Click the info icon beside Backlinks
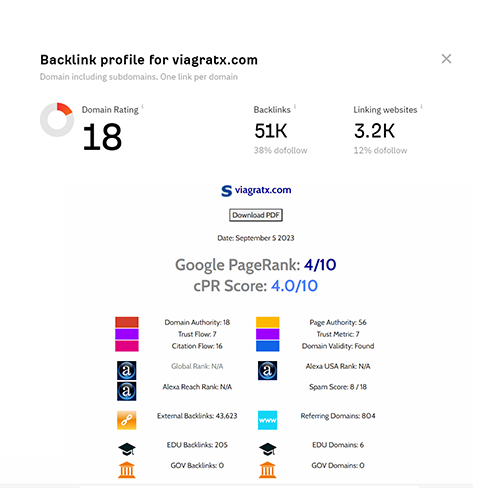The width and height of the screenshot is (500, 500). coord(295,107)
